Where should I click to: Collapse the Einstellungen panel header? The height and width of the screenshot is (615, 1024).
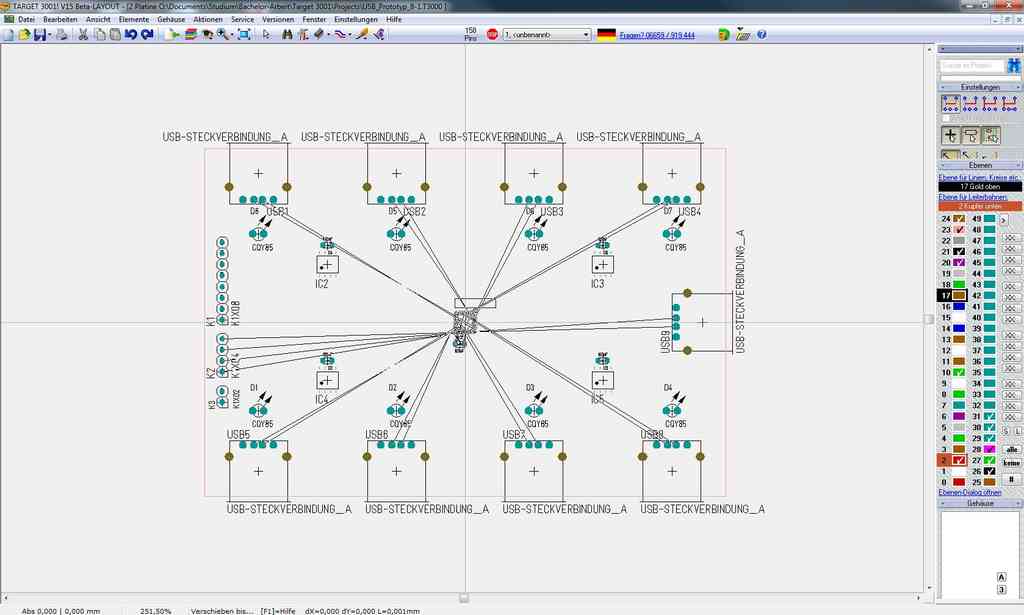980,87
